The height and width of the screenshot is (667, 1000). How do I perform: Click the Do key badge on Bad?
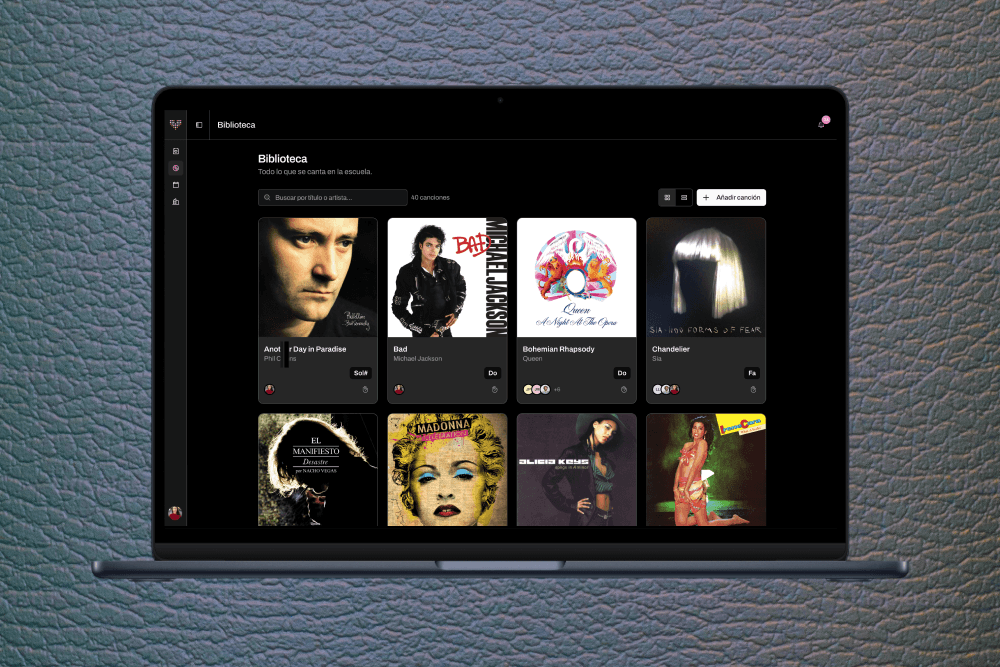492,373
